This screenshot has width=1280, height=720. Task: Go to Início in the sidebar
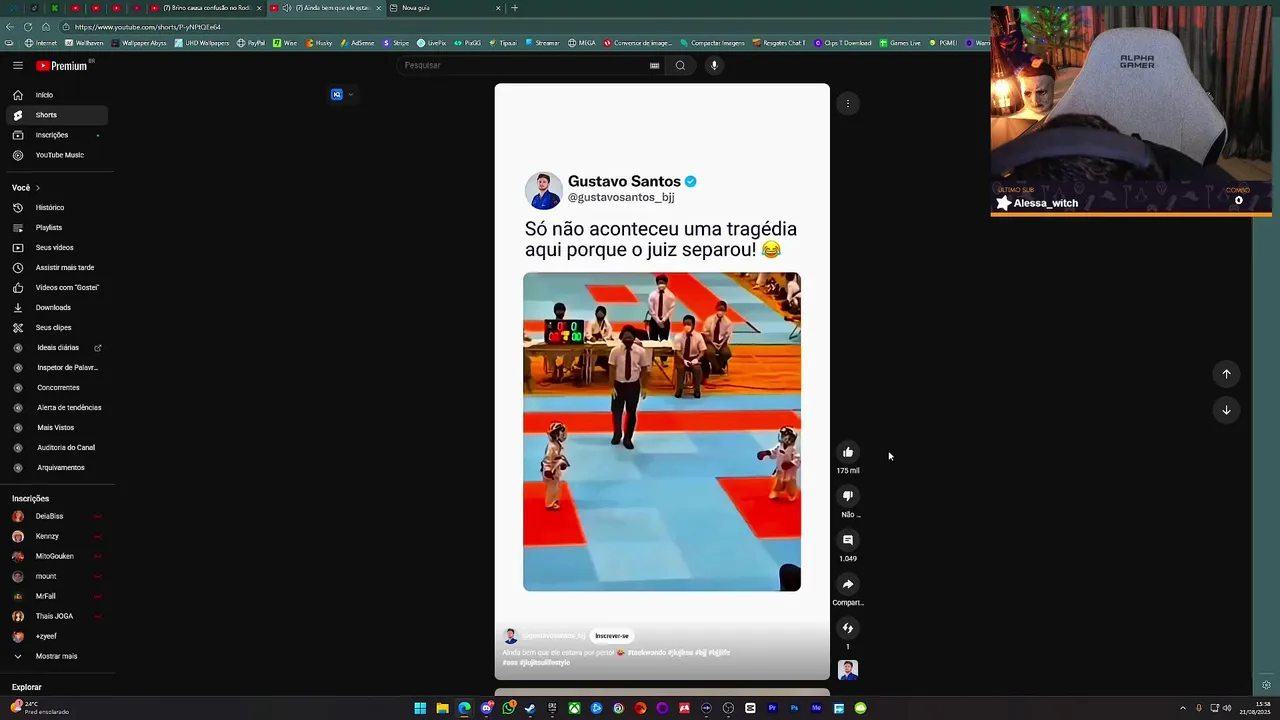point(57,95)
